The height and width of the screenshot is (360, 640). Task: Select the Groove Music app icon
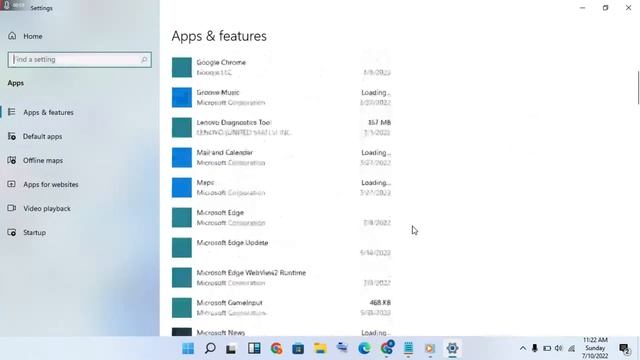pos(182,98)
